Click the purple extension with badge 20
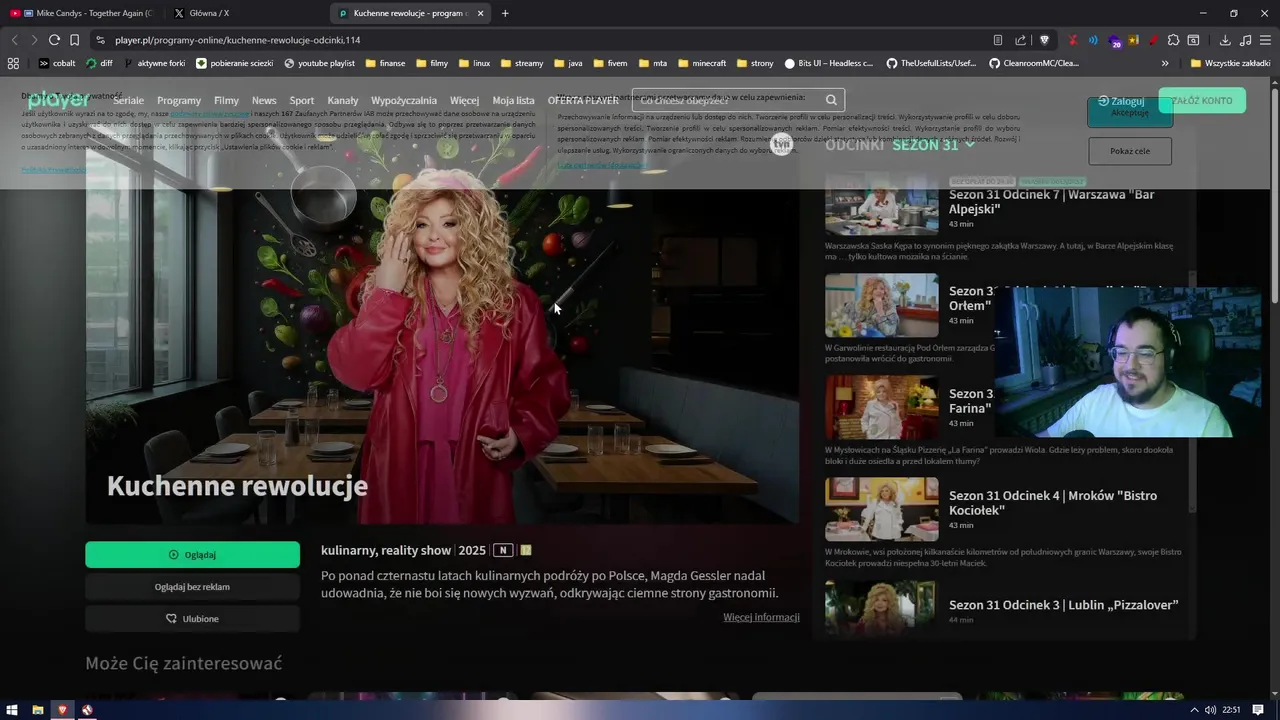1280x720 pixels. (x=1115, y=41)
